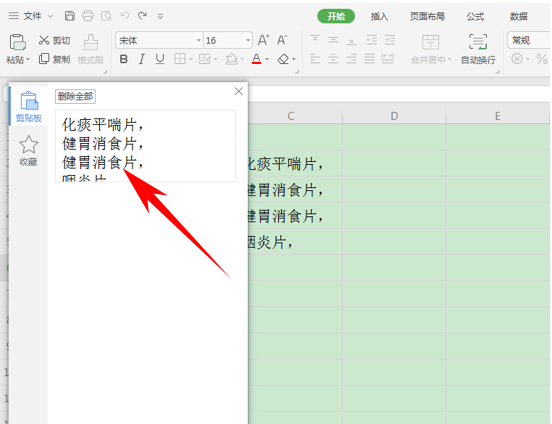This screenshot has height=424, width=552.
Task: Click the Save icon in quick toolbar
Action: pyautogui.click(x=69, y=16)
